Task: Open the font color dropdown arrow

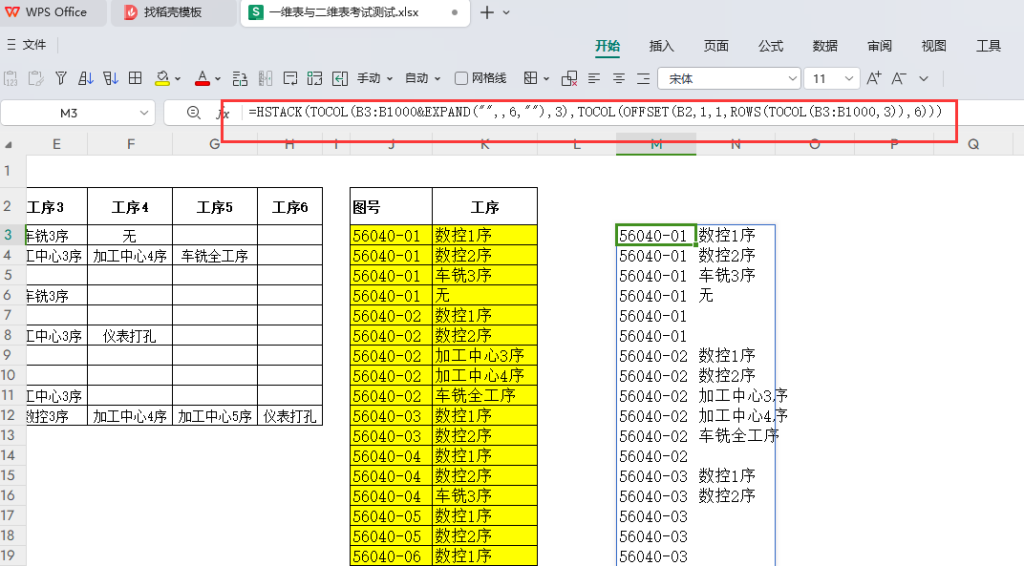Action: (217, 79)
